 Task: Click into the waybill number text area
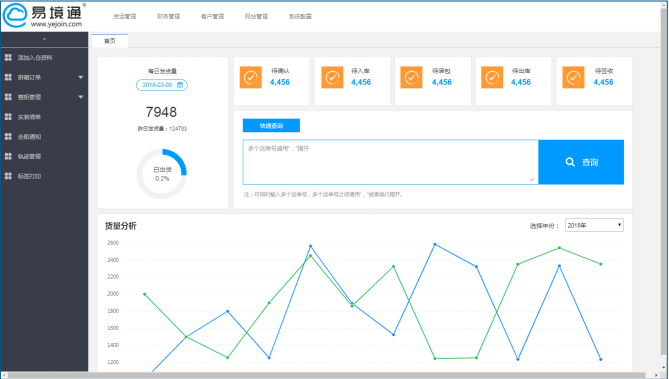pyautogui.click(x=390, y=162)
